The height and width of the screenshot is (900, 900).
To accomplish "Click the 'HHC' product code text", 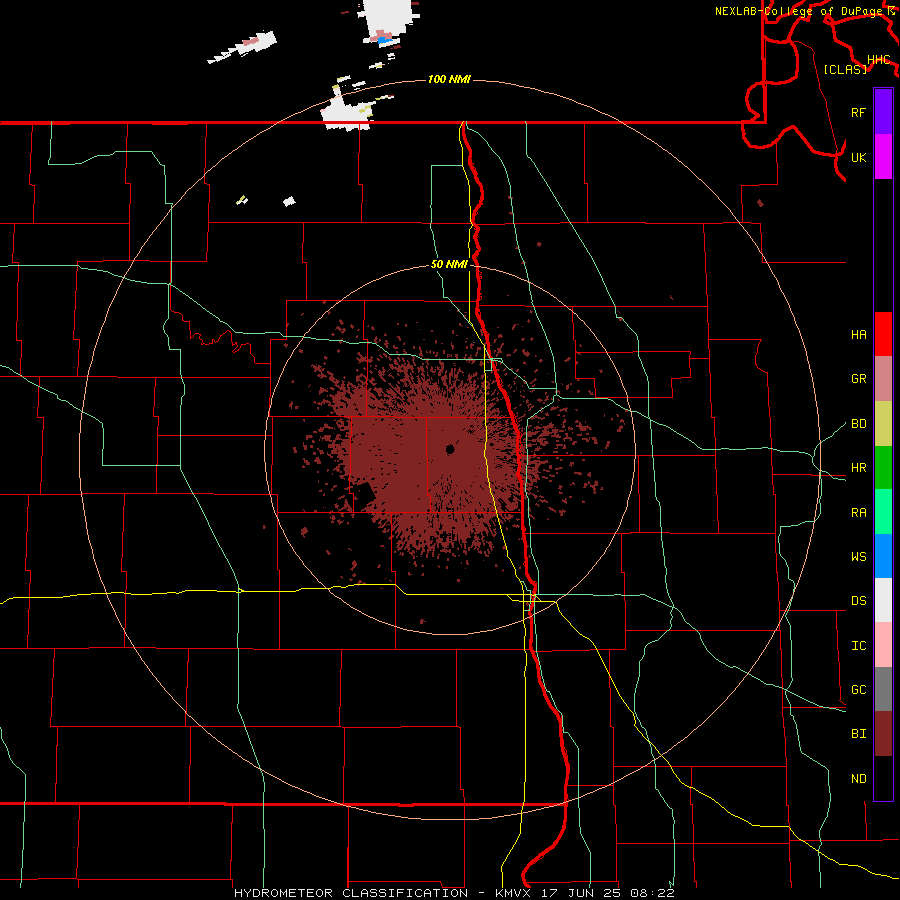I will 879,60.
